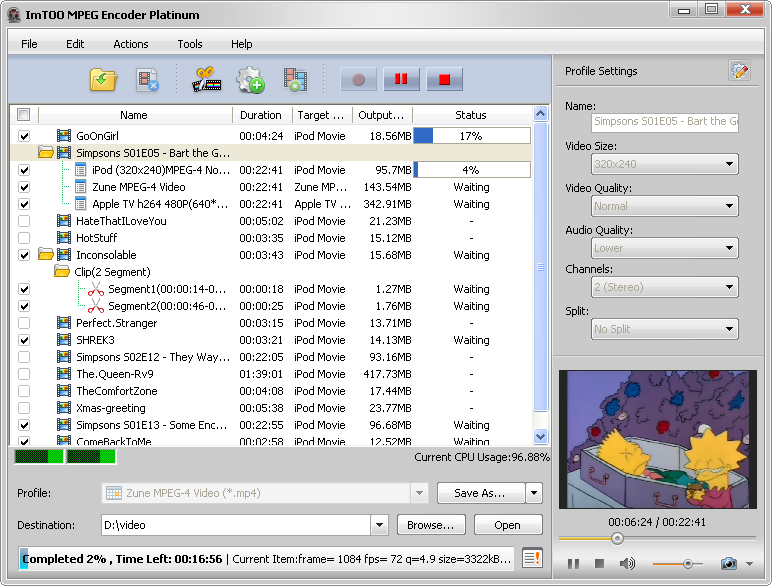772x586 pixels.
Task: Click the Add profile gear icon
Action: pos(250,79)
